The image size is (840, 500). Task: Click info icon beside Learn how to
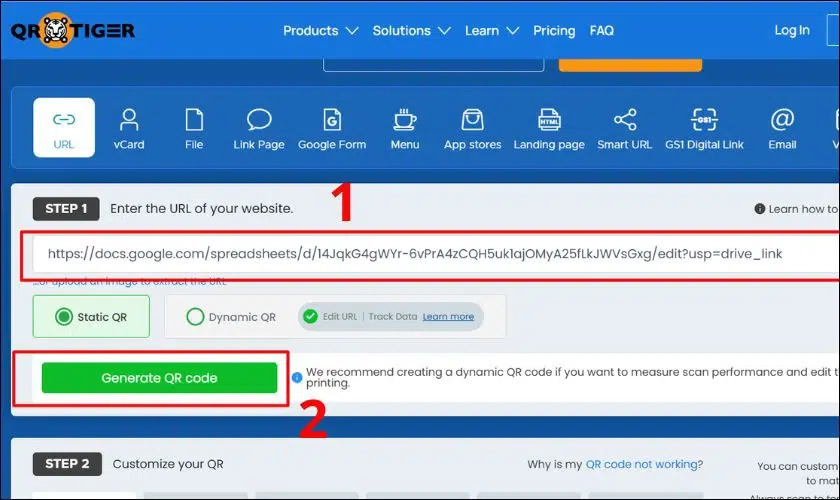point(760,209)
